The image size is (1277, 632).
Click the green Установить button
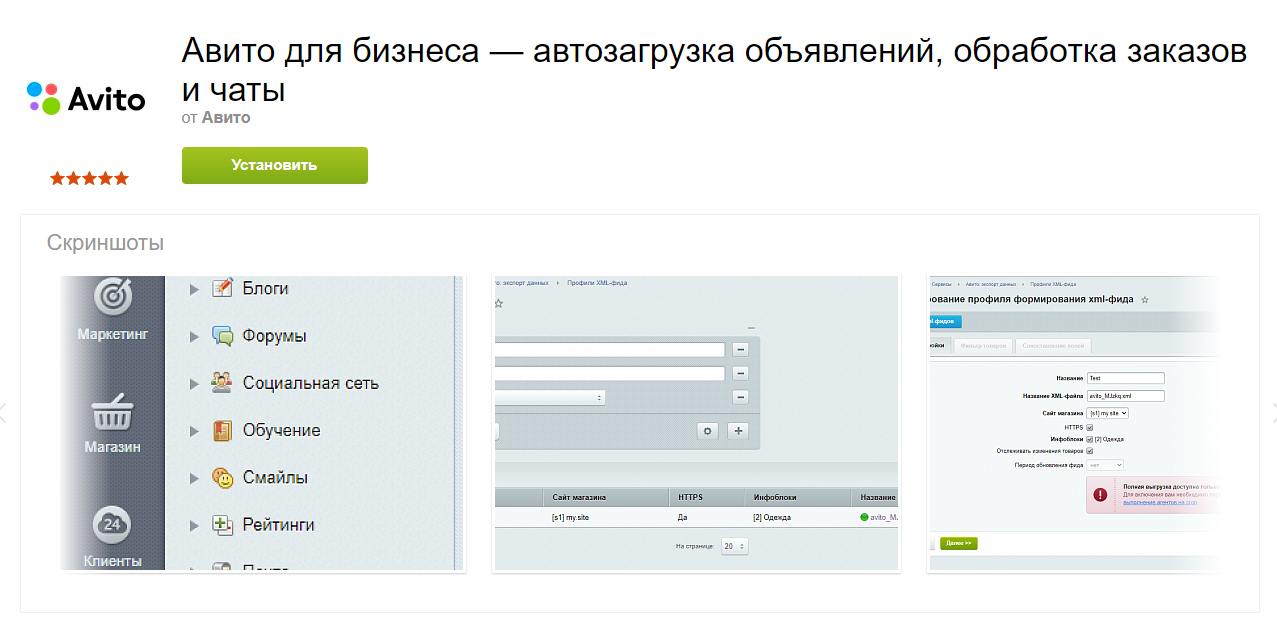[274, 165]
